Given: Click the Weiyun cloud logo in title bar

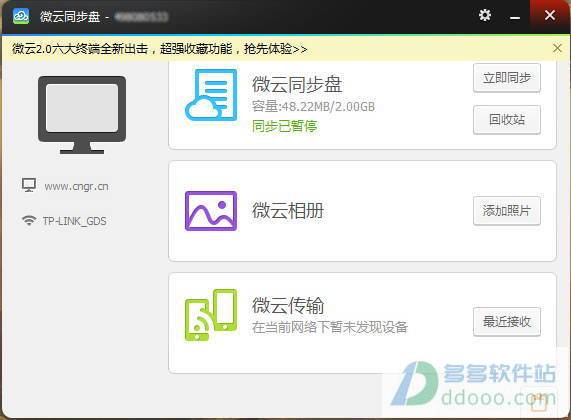Looking at the screenshot, I should (x=21, y=16).
